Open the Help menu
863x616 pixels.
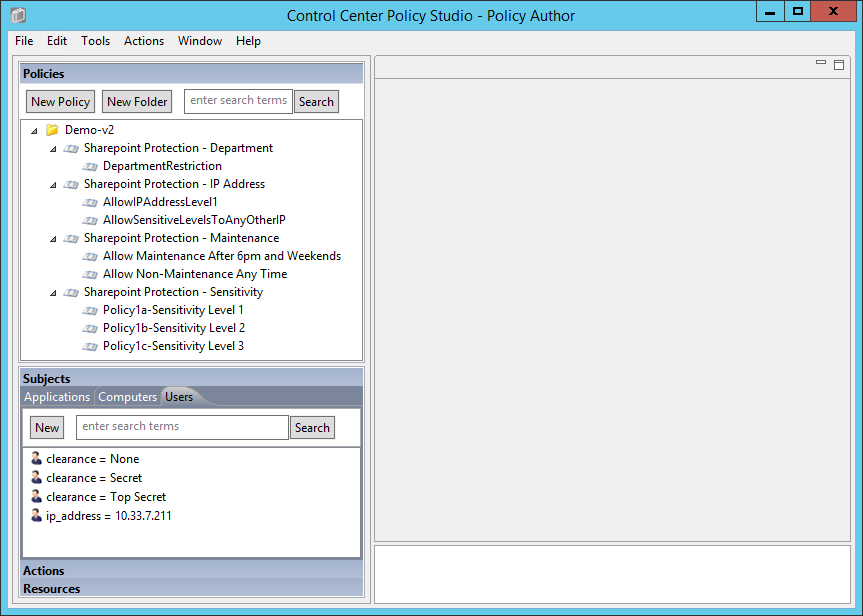[x=248, y=41]
